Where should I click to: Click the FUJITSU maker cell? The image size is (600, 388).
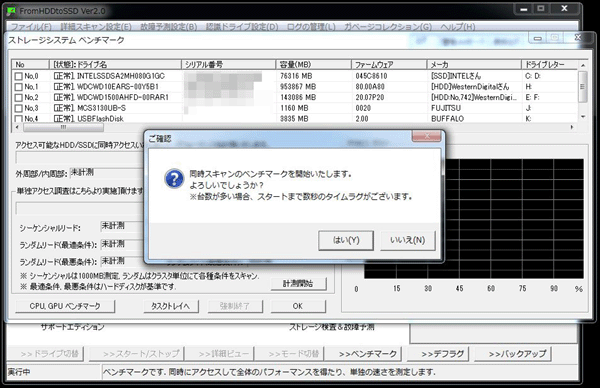point(445,108)
